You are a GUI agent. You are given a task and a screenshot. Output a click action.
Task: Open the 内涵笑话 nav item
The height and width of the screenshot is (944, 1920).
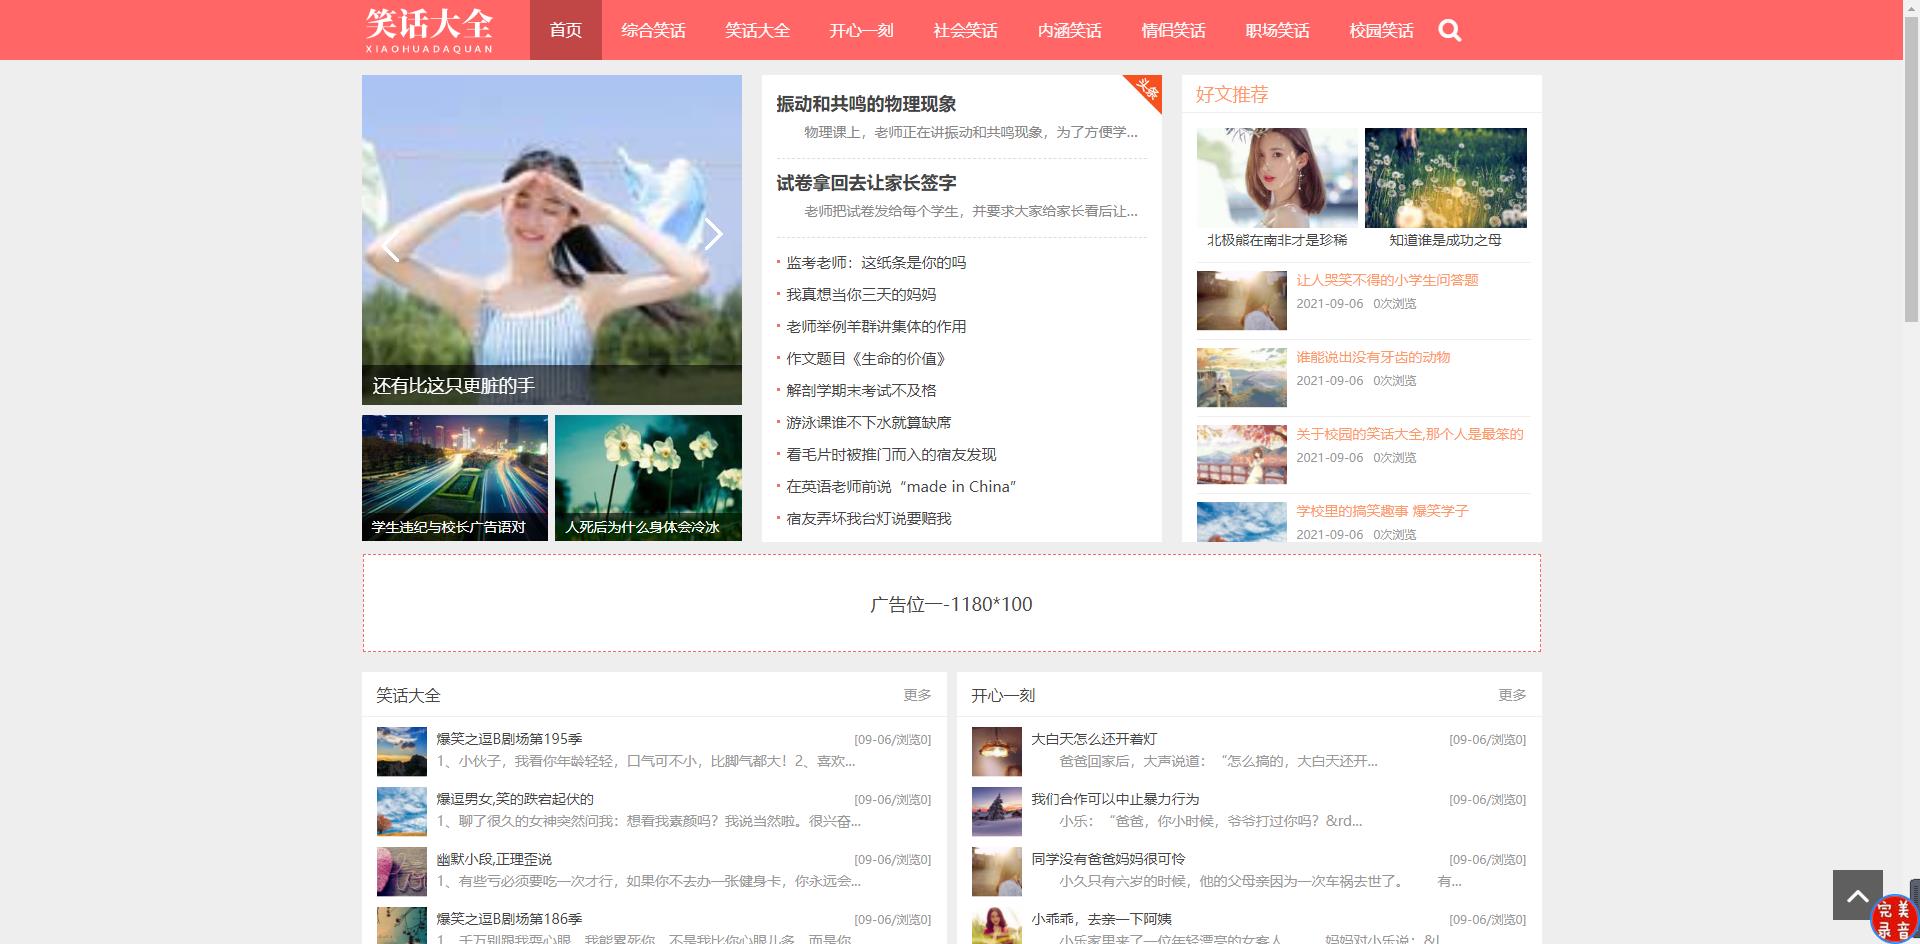click(x=1069, y=30)
